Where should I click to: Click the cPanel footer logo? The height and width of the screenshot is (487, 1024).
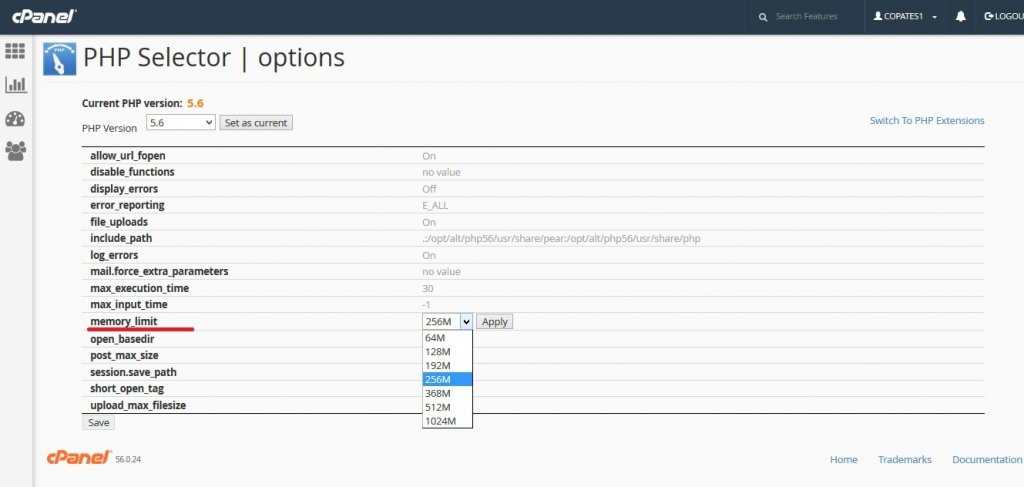[79, 458]
